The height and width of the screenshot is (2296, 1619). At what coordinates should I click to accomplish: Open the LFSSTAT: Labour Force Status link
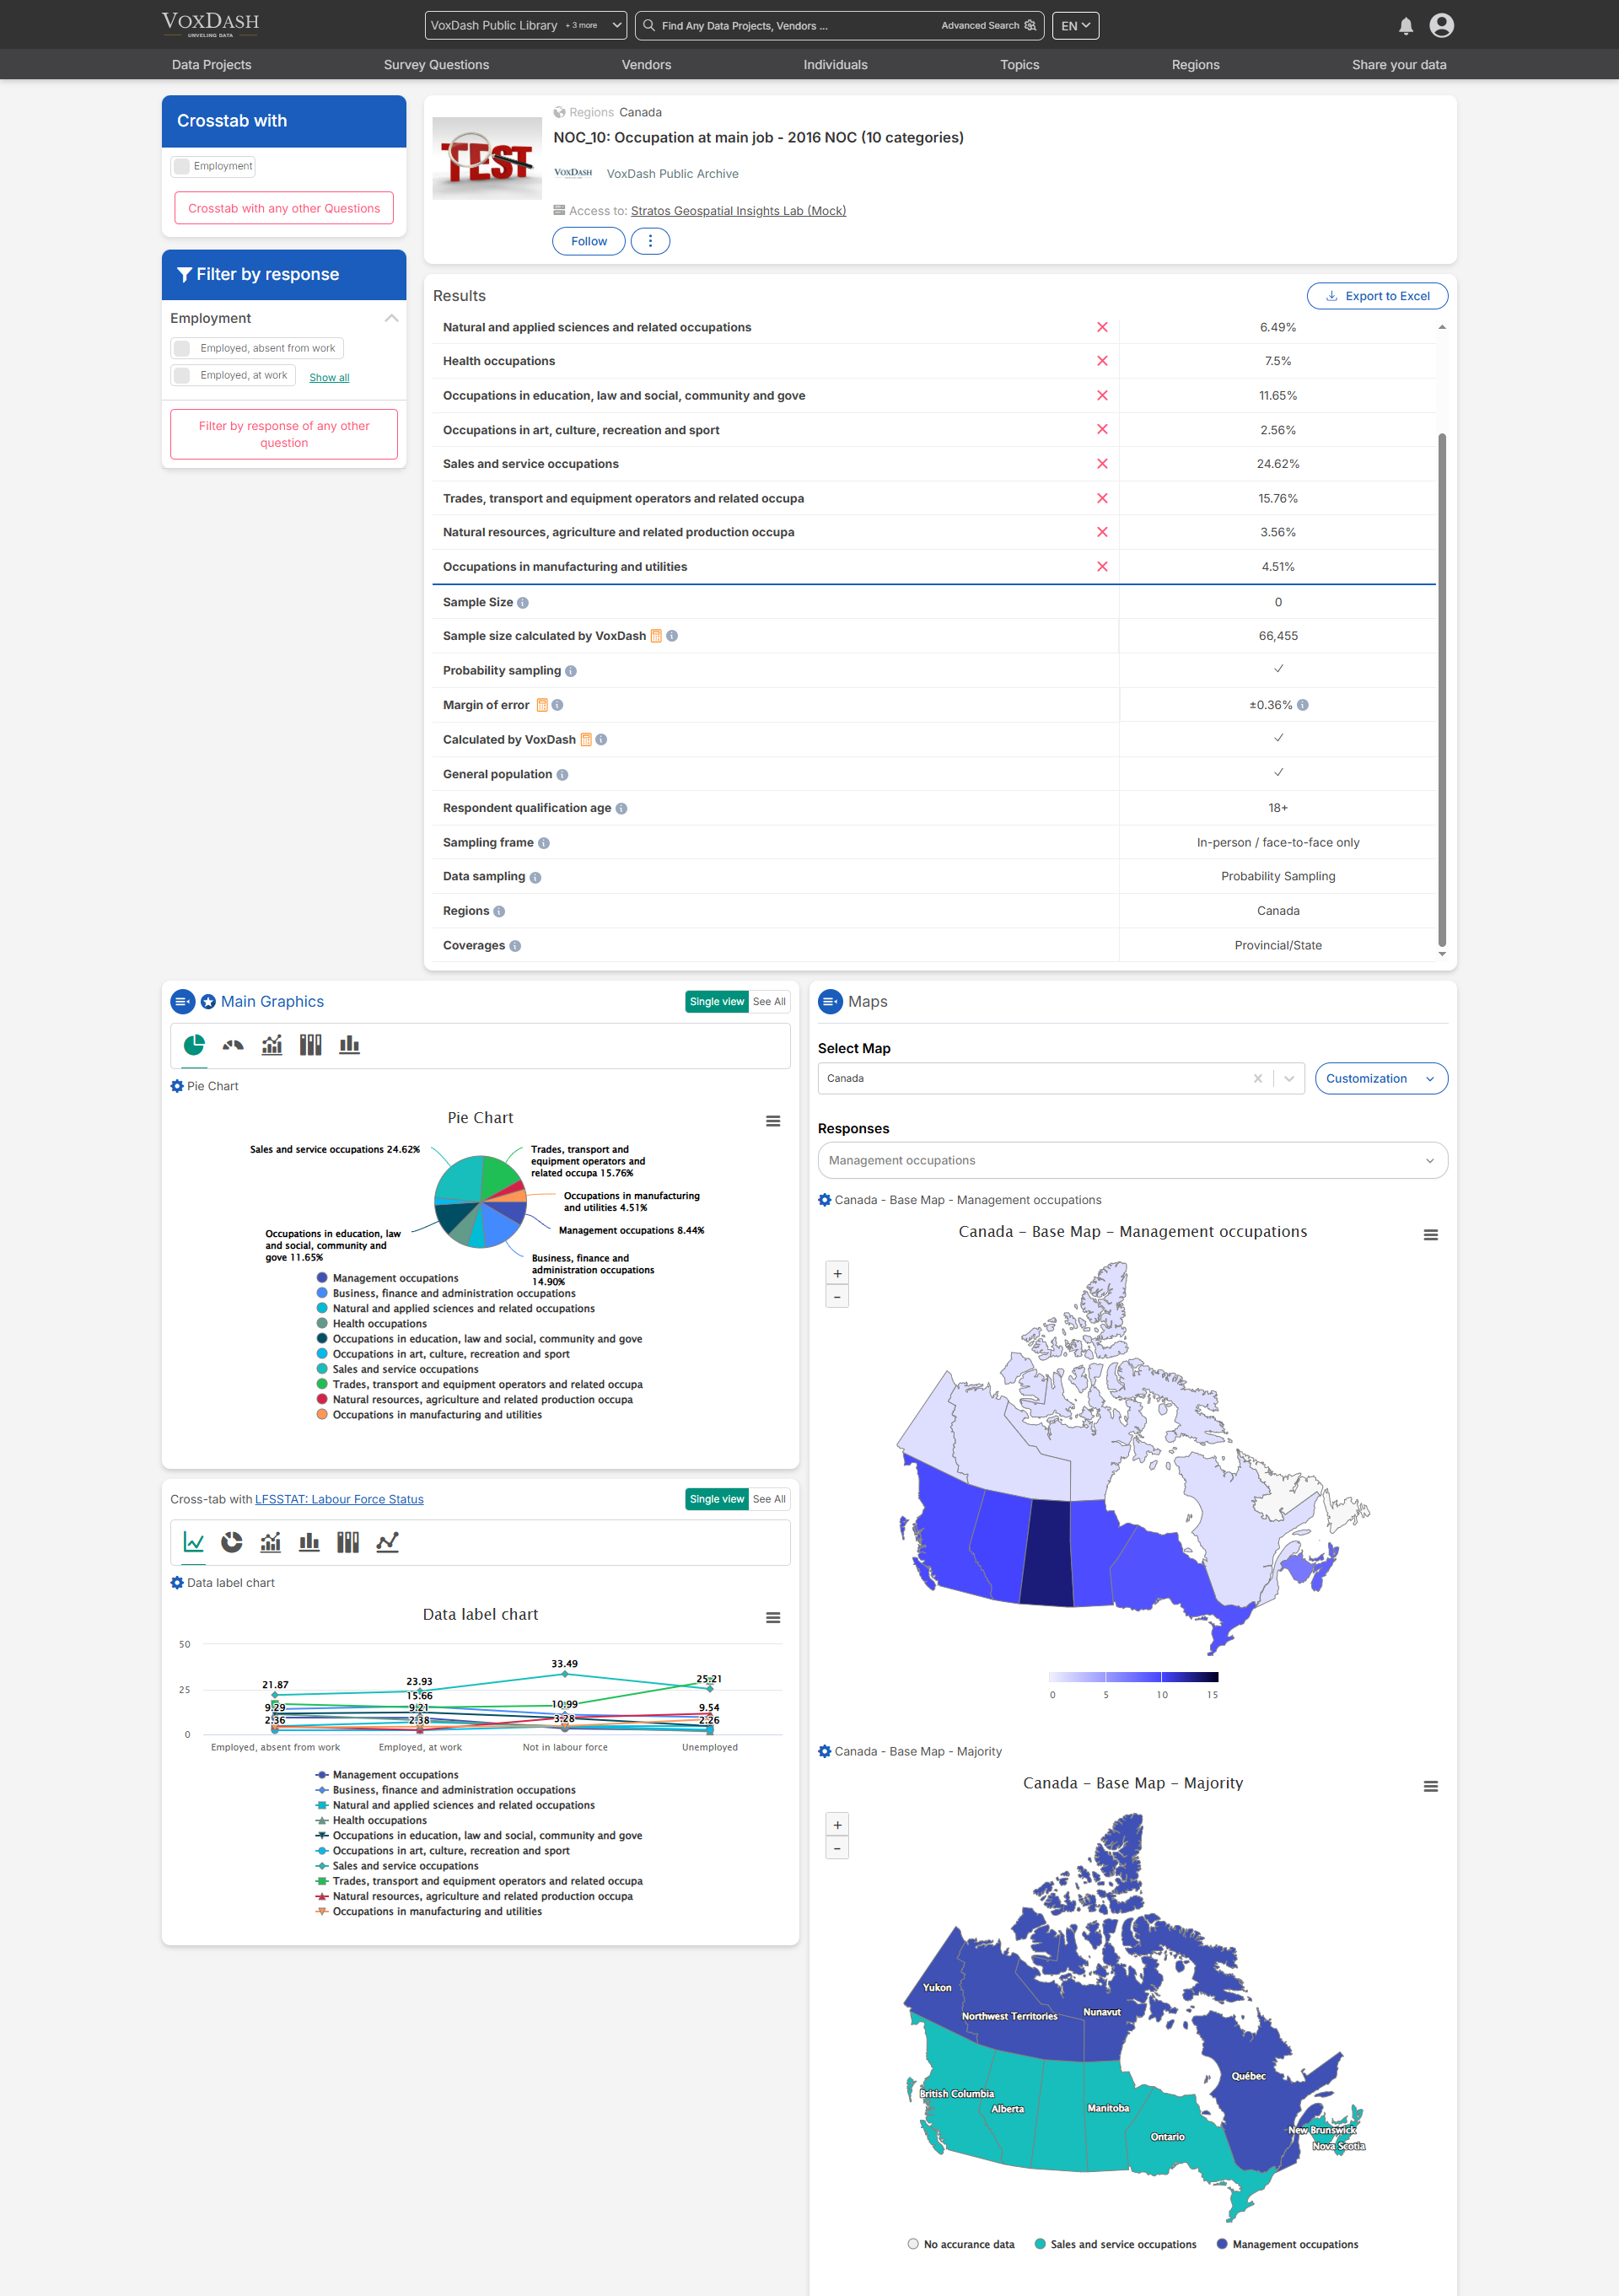(339, 1499)
